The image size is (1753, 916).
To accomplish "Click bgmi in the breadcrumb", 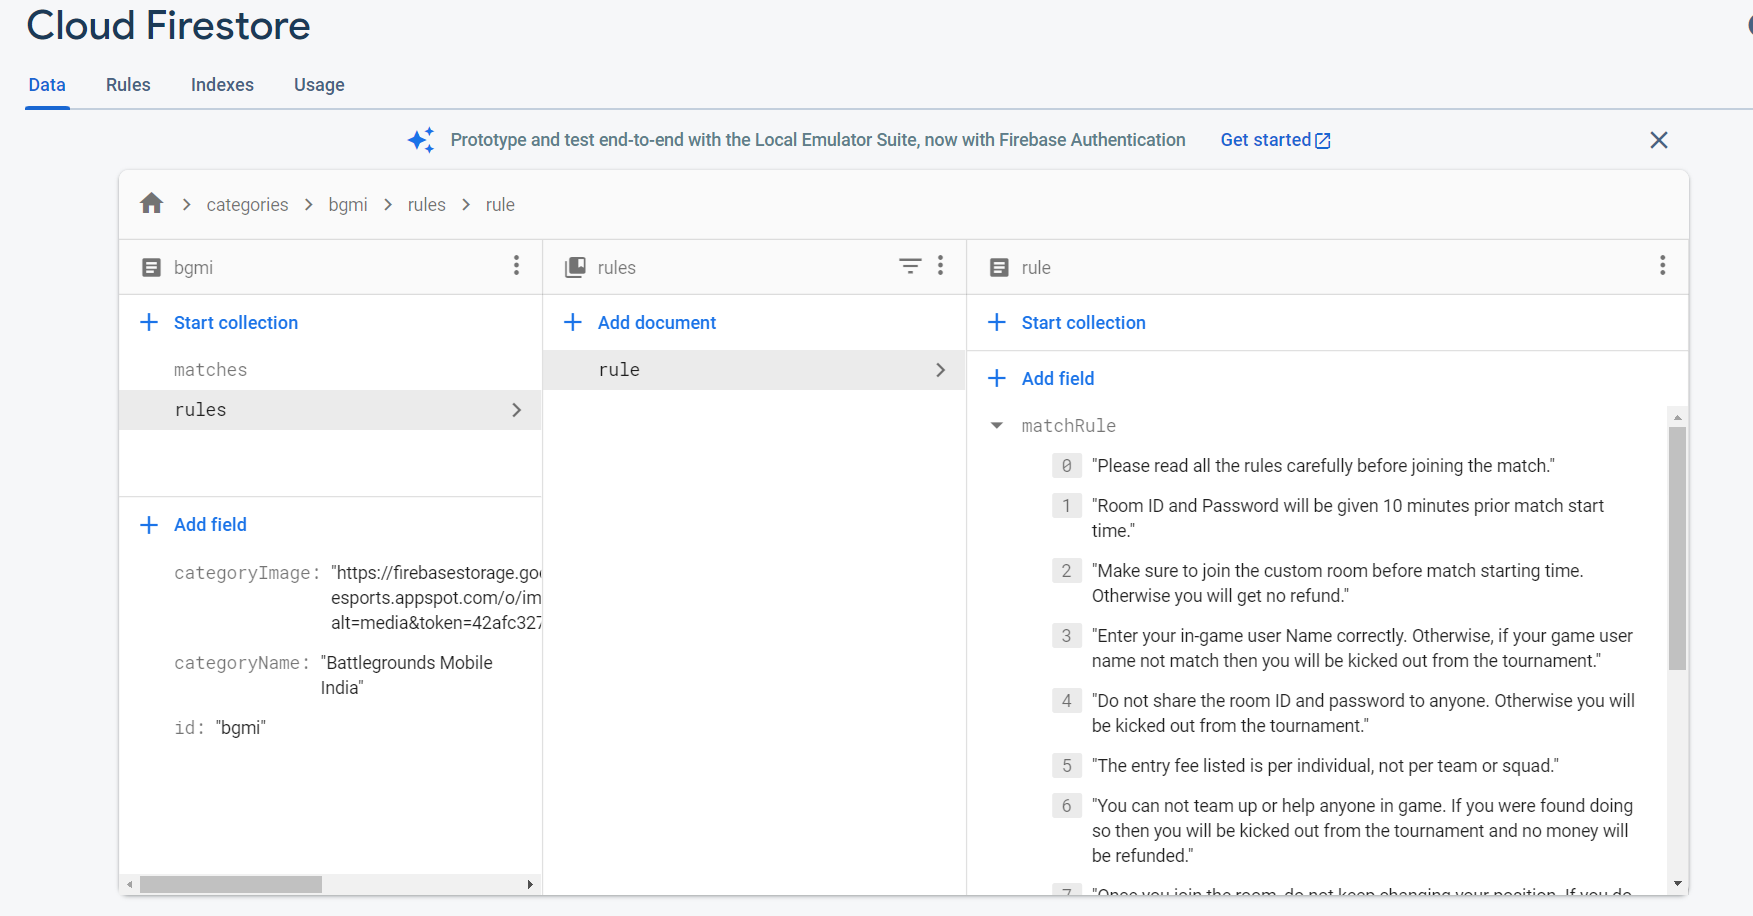I will (348, 205).
